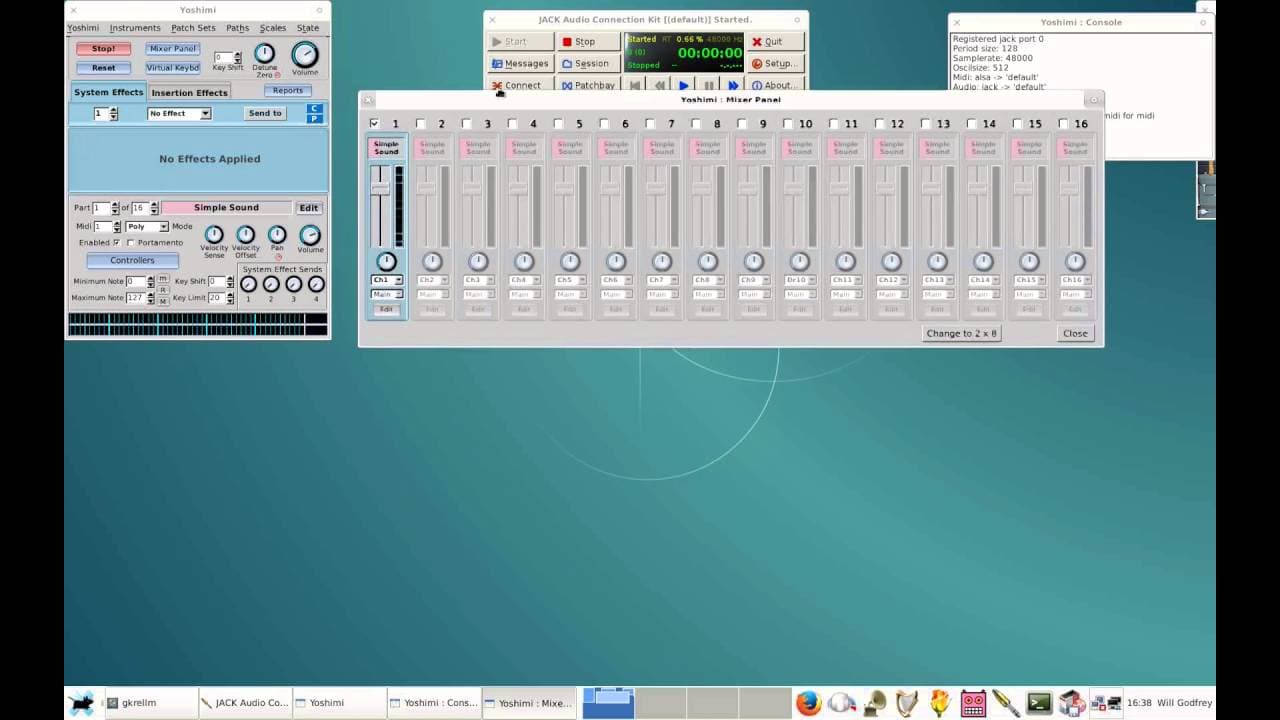
Task: Enable mixer channel 10 checkbox
Action: point(789,124)
